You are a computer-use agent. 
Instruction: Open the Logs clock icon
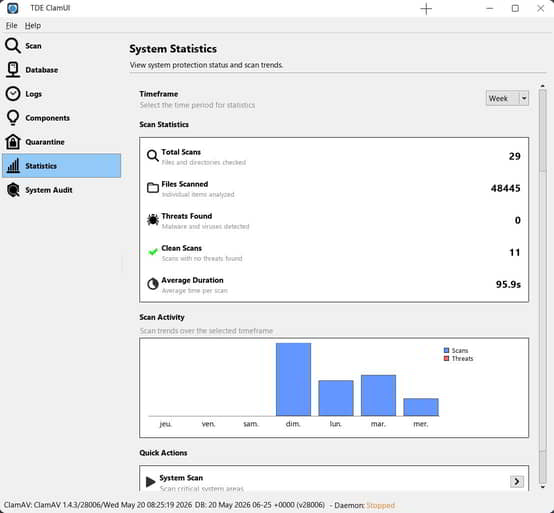coord(13,94)
